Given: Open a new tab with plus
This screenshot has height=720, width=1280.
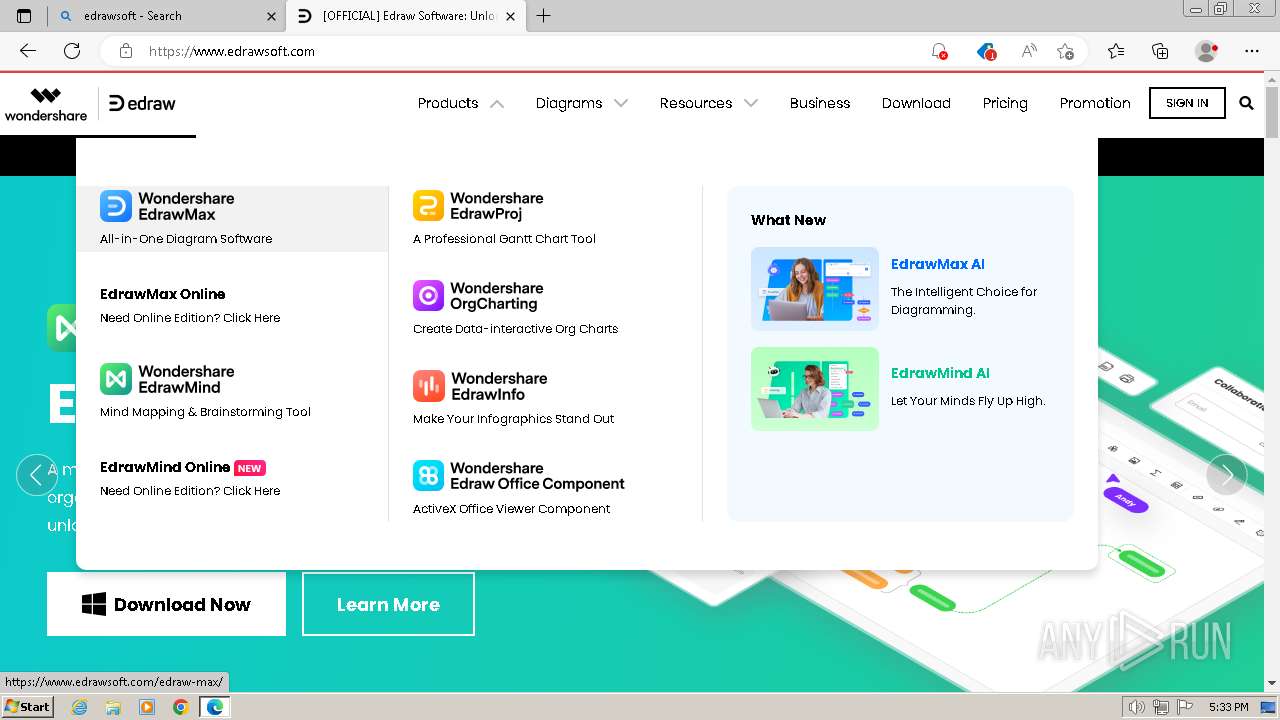Looking at the screenshot, I should pos(544,15).
